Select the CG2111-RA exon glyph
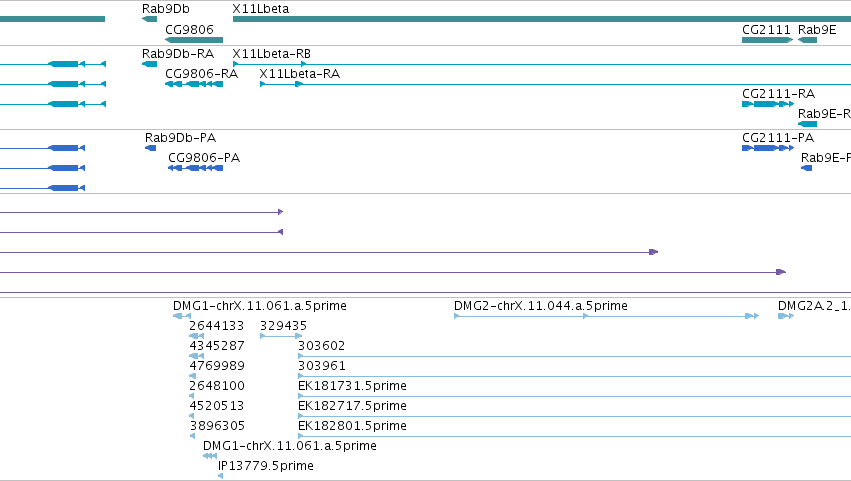 pyautogui.click(x=767, y=104)
